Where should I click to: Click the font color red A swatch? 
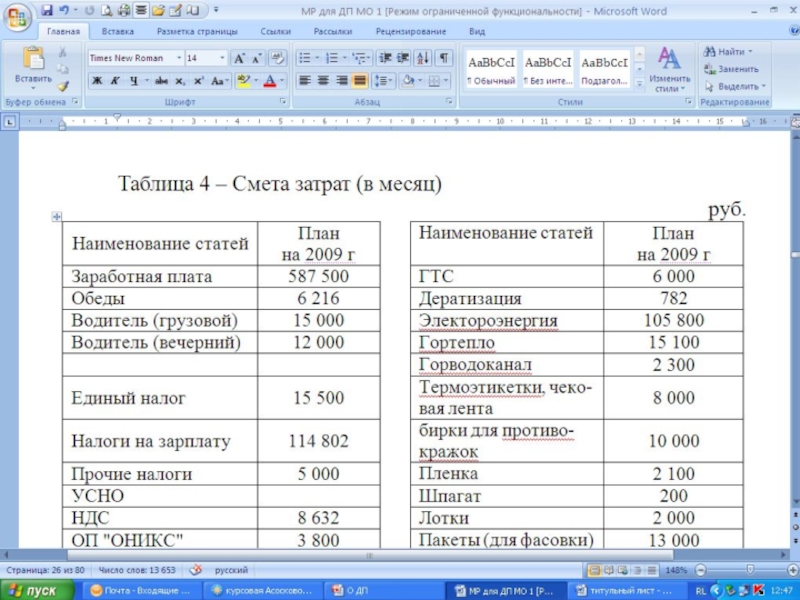(270, 80)
